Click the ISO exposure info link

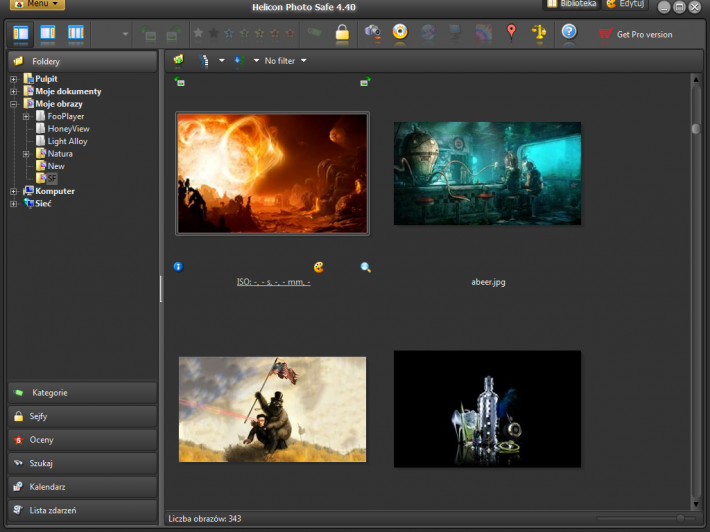tap(273, 282)
